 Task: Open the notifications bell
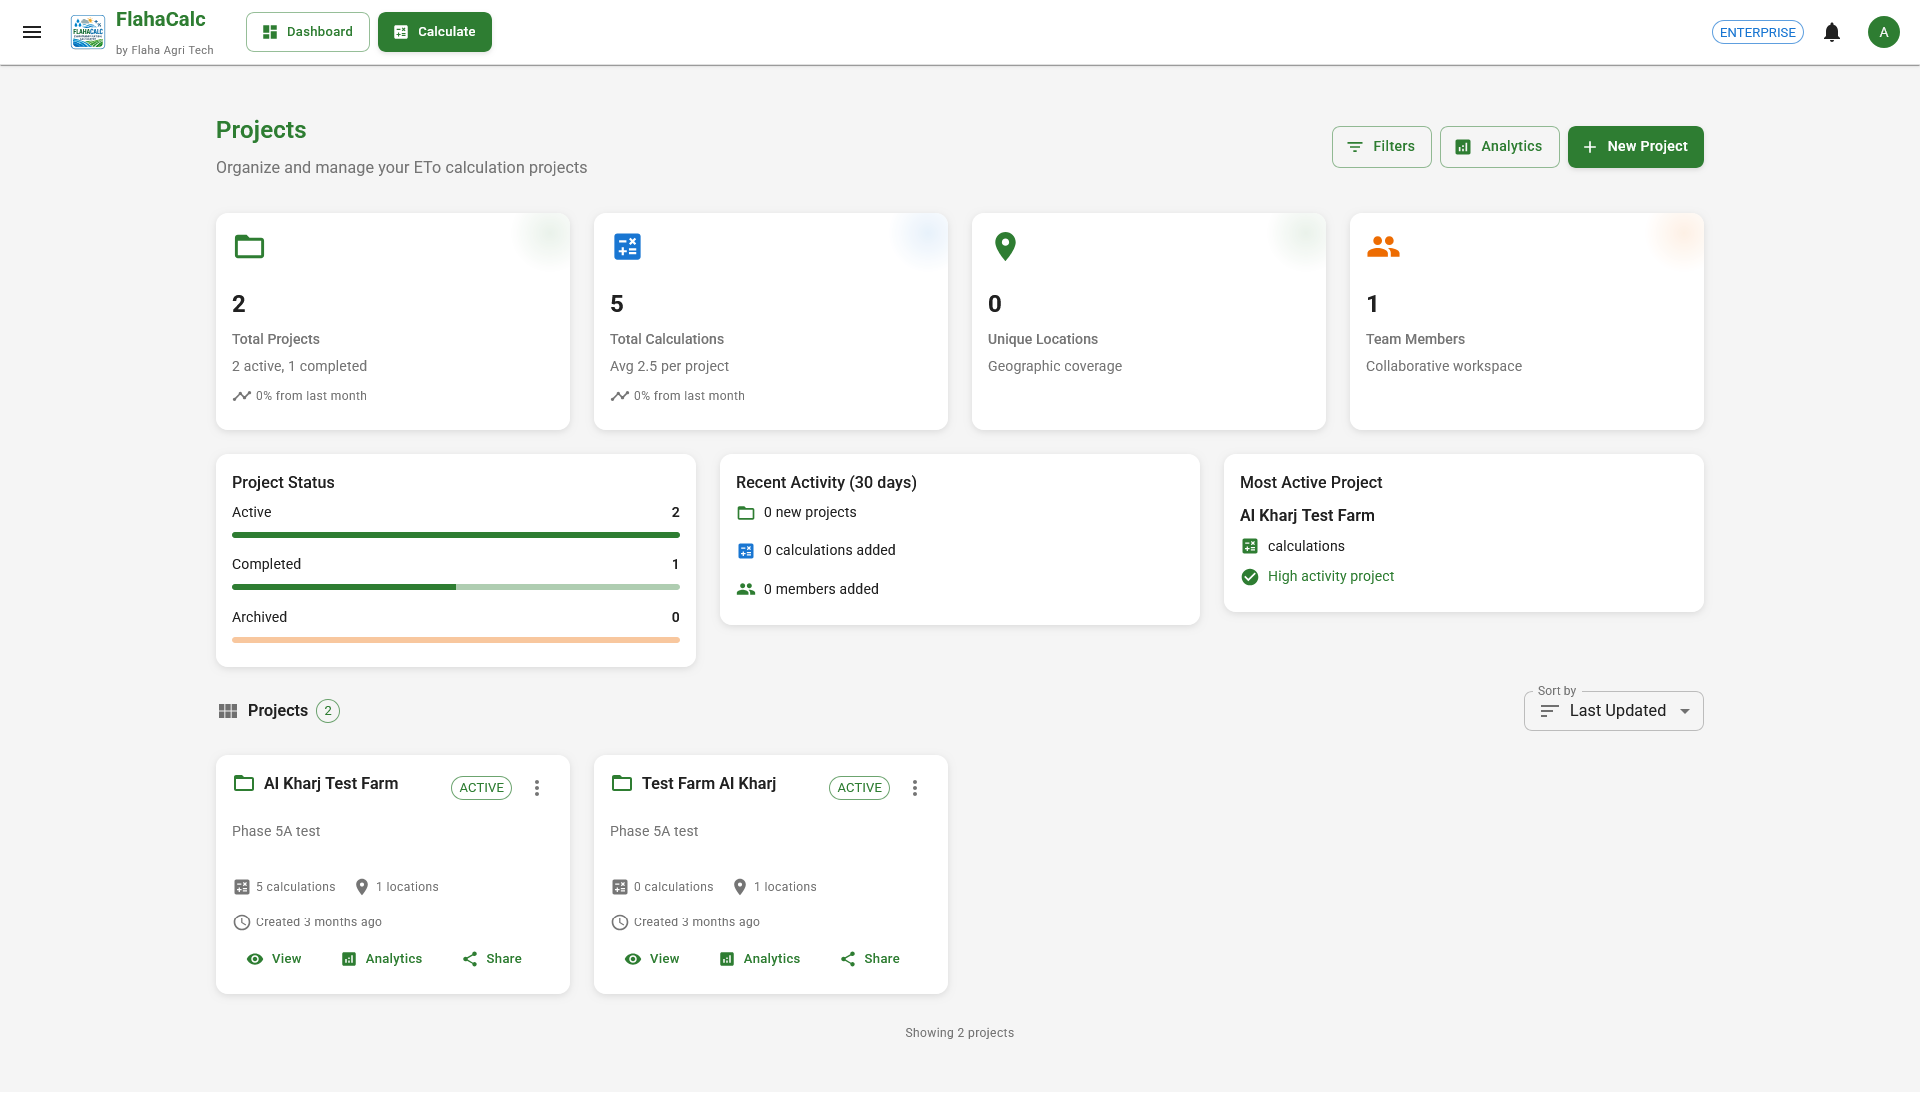pyautogui.click(x=1832, y=32)
